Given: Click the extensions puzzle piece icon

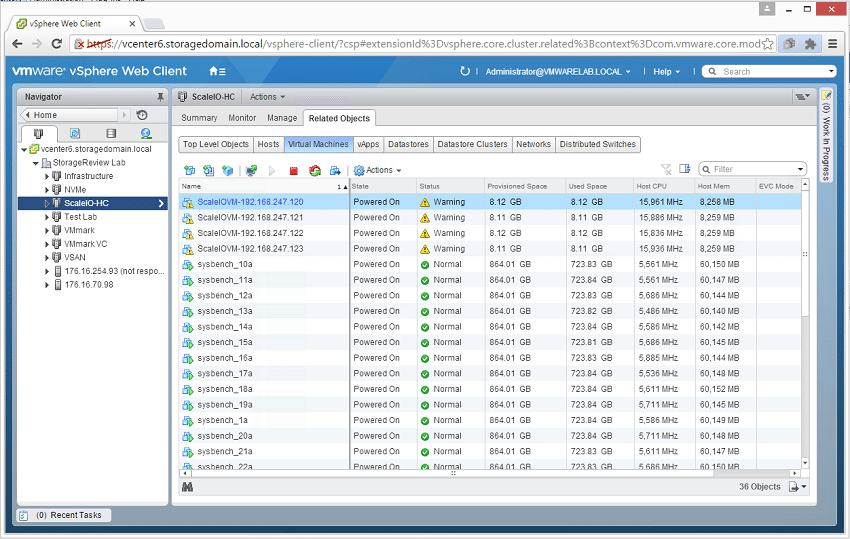Looking at the screenshot, I should click(x=810, y=44).
